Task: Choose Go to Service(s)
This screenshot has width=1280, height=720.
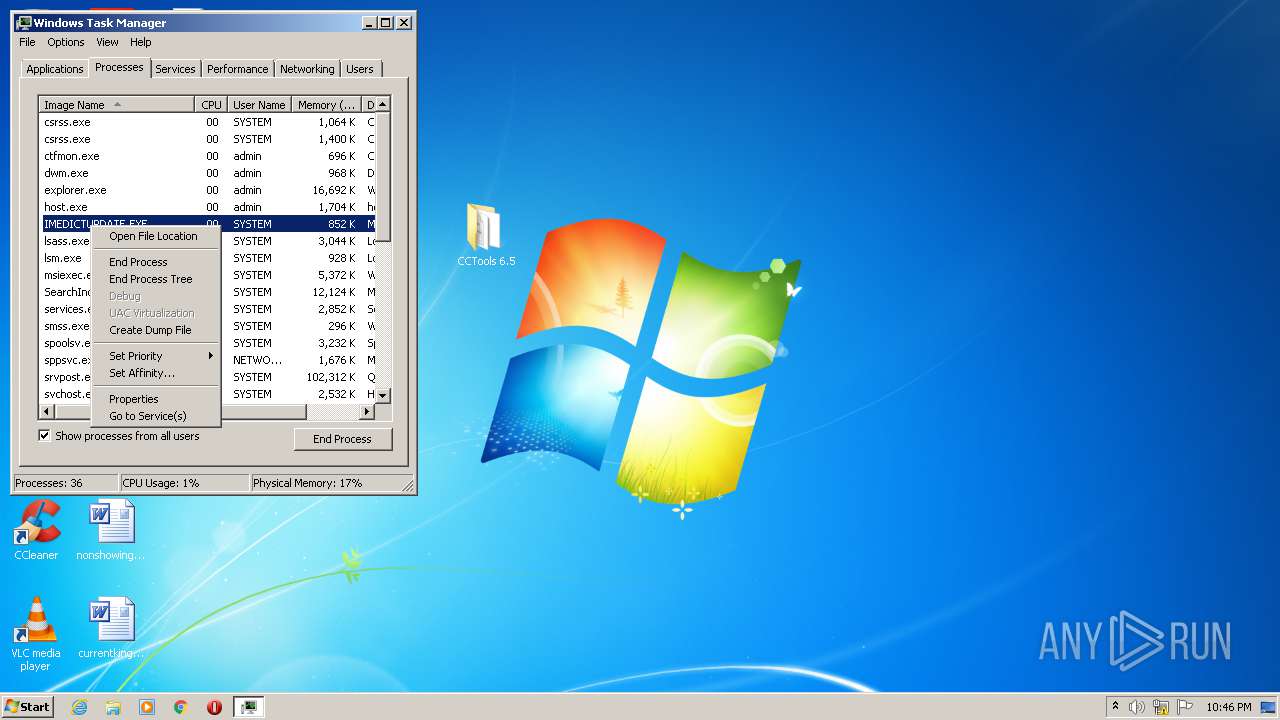Action: pos(155,416)
